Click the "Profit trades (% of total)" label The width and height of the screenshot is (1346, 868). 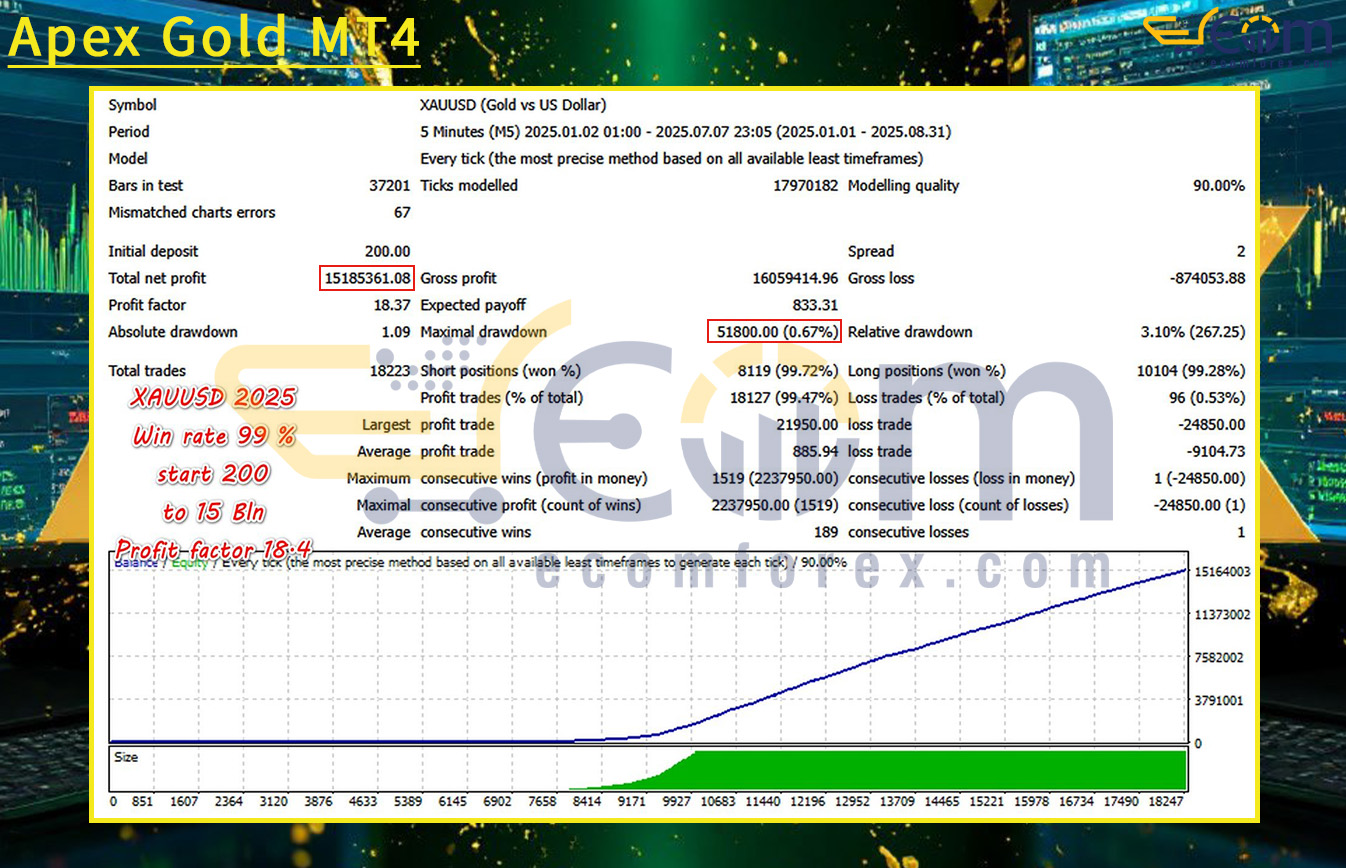(x=502, y=399)
